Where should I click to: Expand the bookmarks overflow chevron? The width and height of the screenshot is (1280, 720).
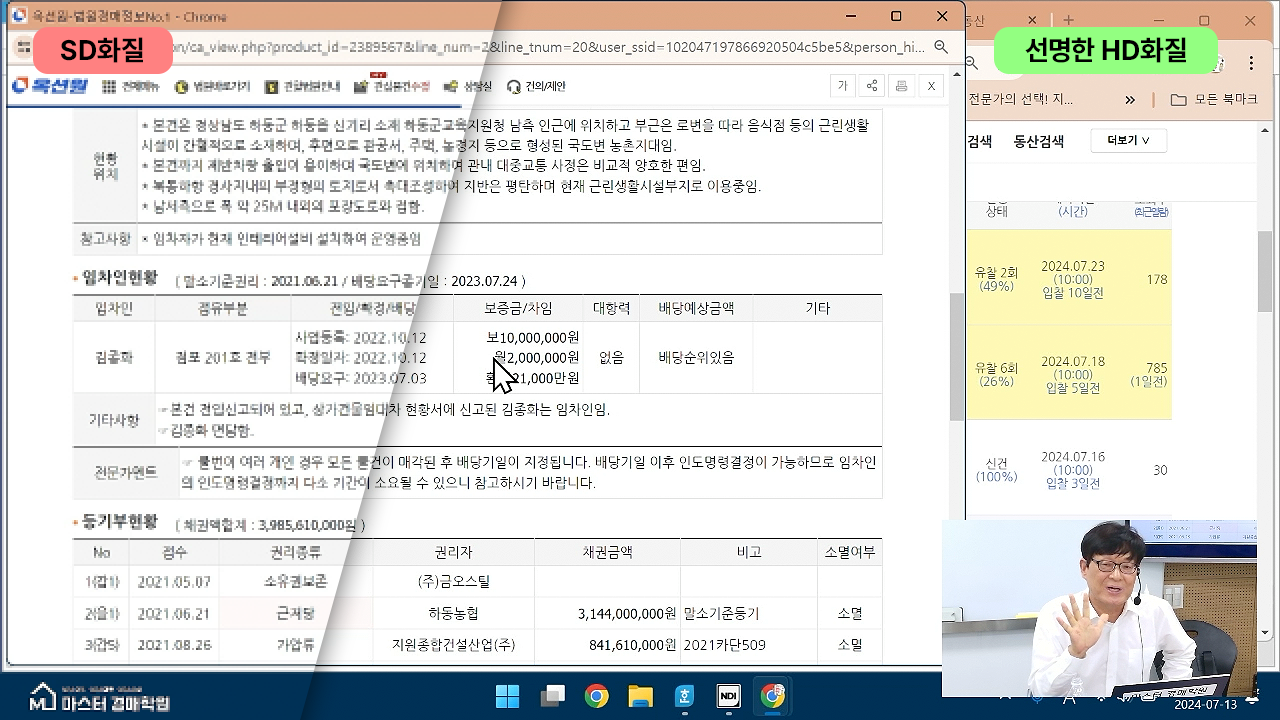(x=1130, y=100)
